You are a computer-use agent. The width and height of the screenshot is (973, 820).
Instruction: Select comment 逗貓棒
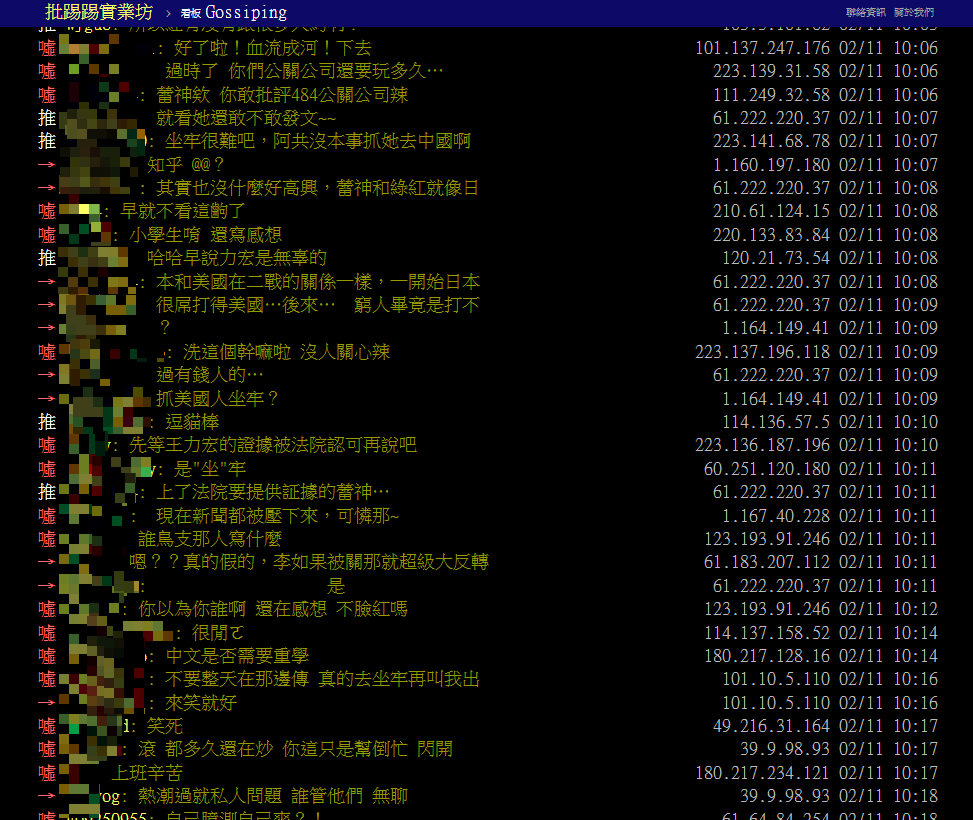[x=192, y=422]
